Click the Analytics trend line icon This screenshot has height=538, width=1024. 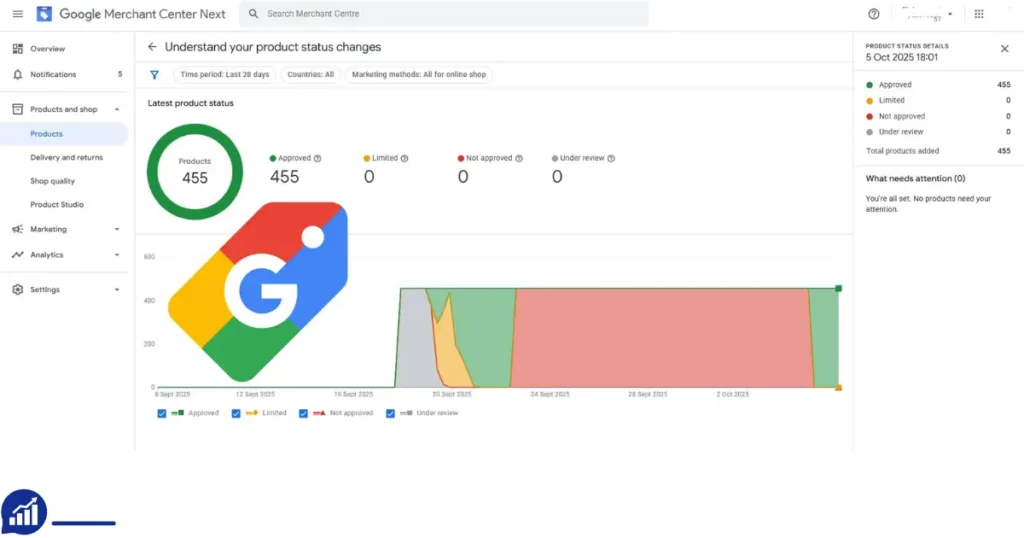18,255
